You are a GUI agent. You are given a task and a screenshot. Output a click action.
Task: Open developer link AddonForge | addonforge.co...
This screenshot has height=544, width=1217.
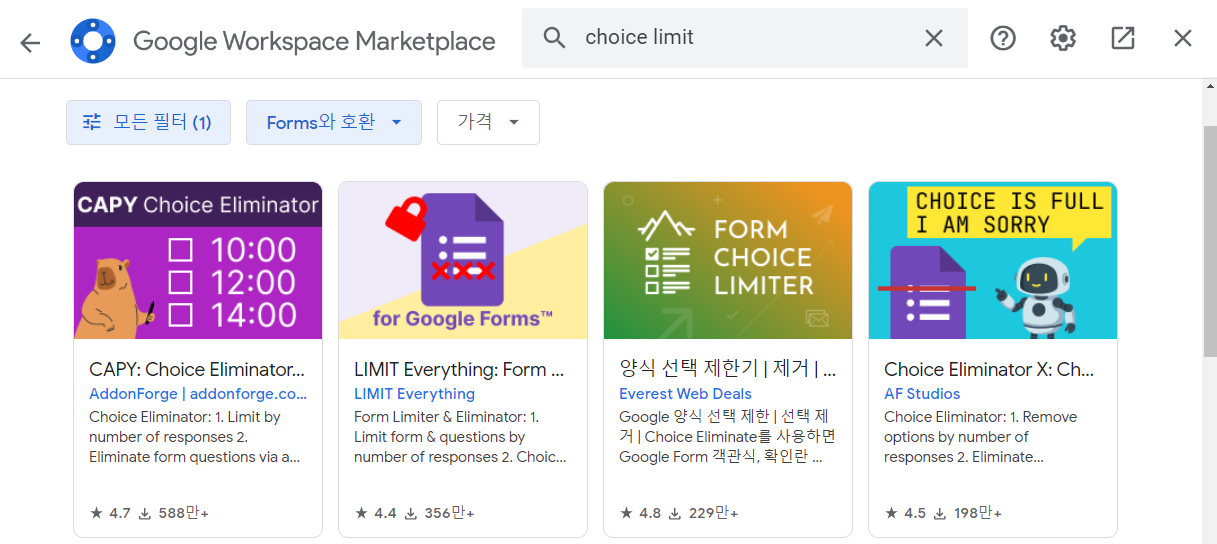point(198,394)
